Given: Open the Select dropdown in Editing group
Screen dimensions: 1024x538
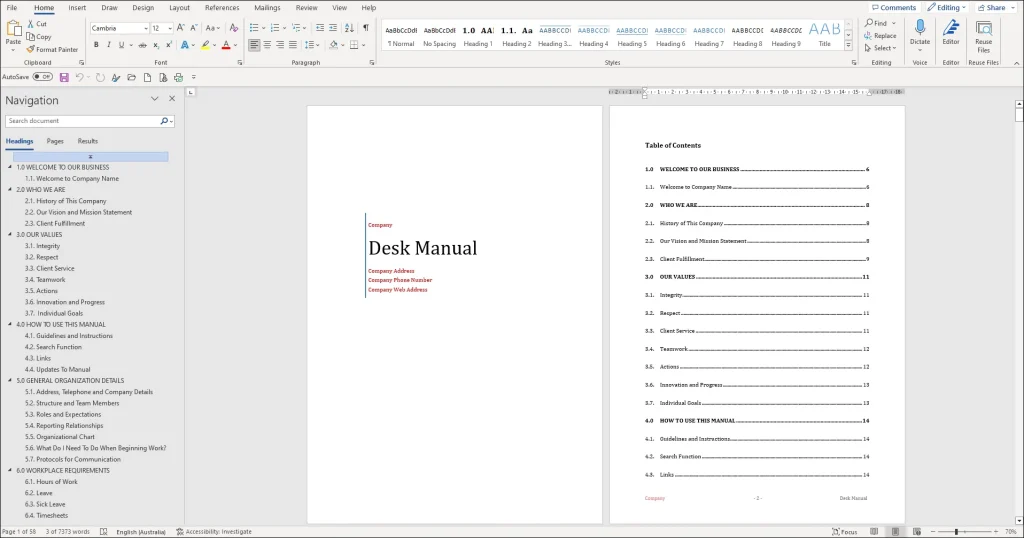Looking at the screenshot, I should tap(880, 48).
